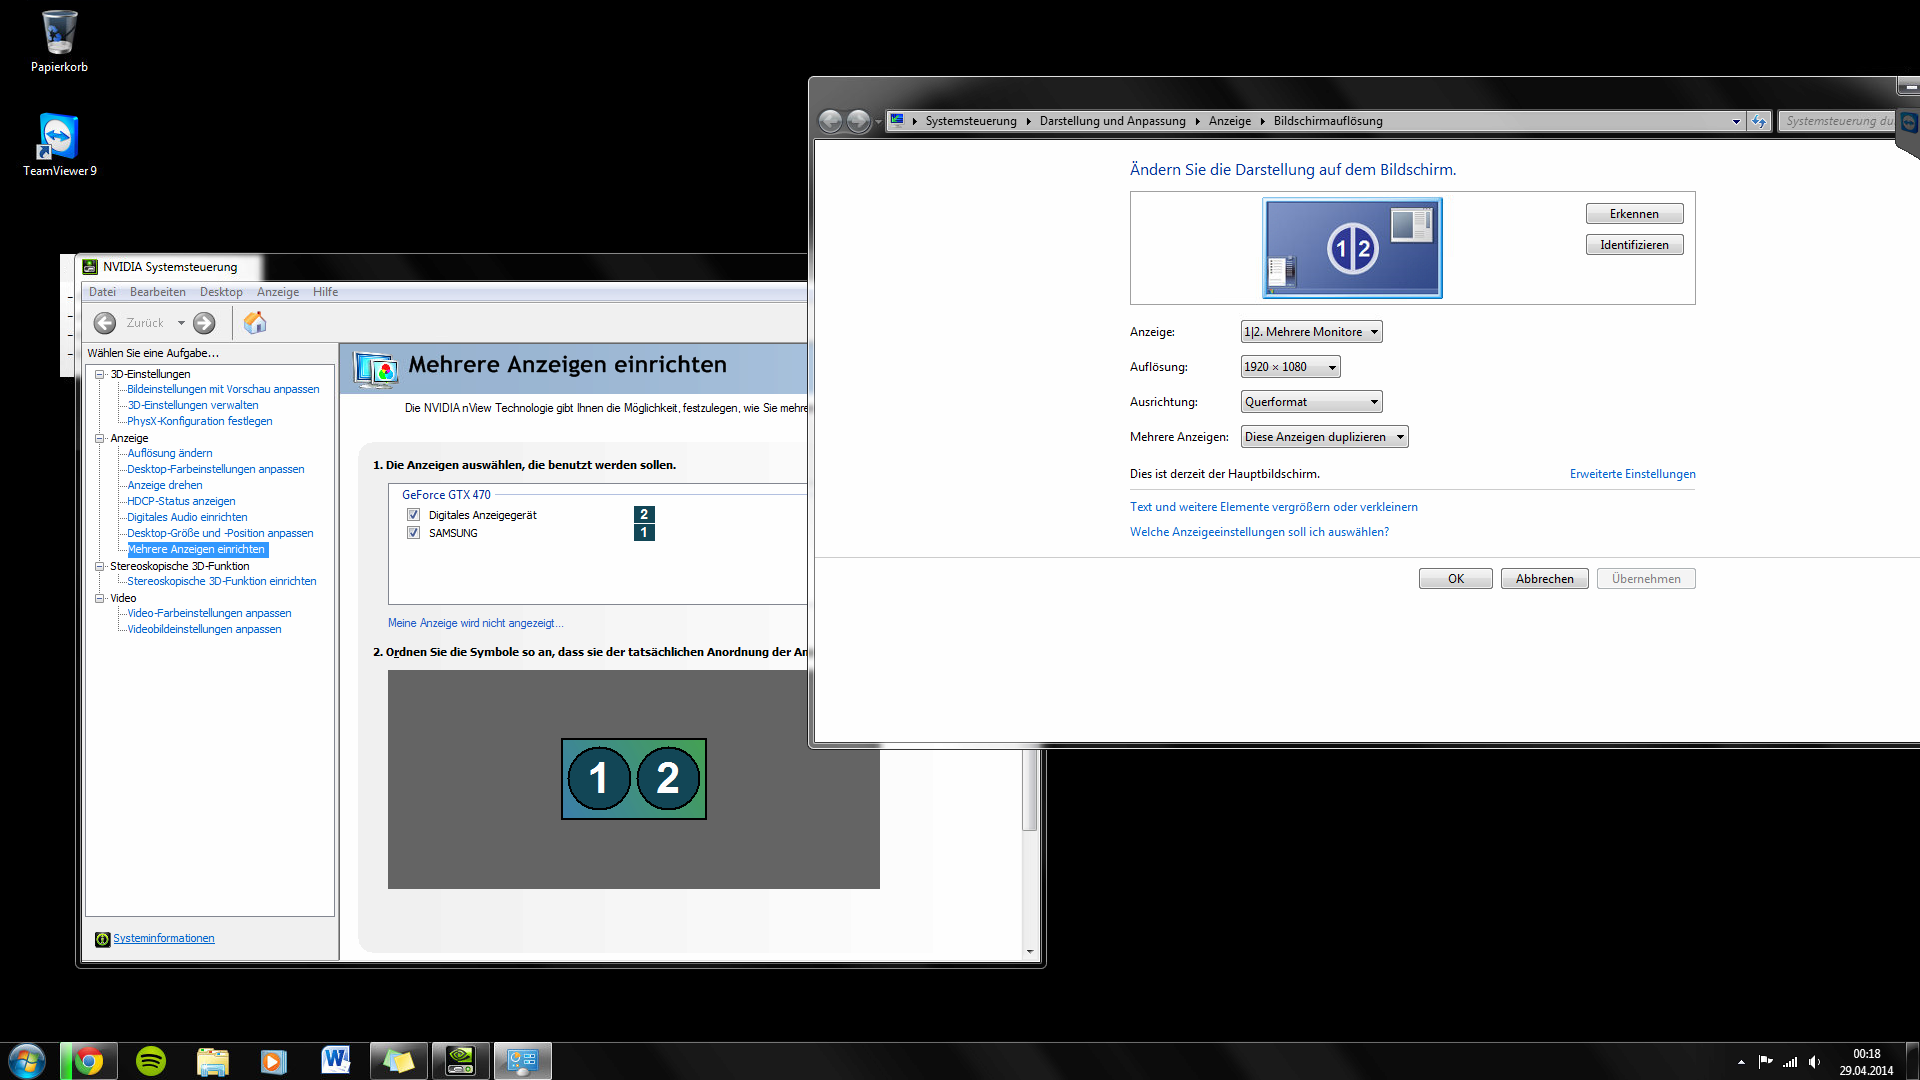
Task: Open the Erweiterte Einstellungen link
Action: tap(1632, 474)
